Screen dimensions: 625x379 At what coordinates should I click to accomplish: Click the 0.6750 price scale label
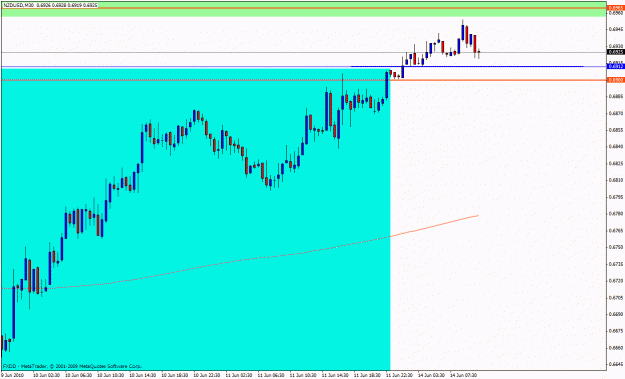point(616,247)
